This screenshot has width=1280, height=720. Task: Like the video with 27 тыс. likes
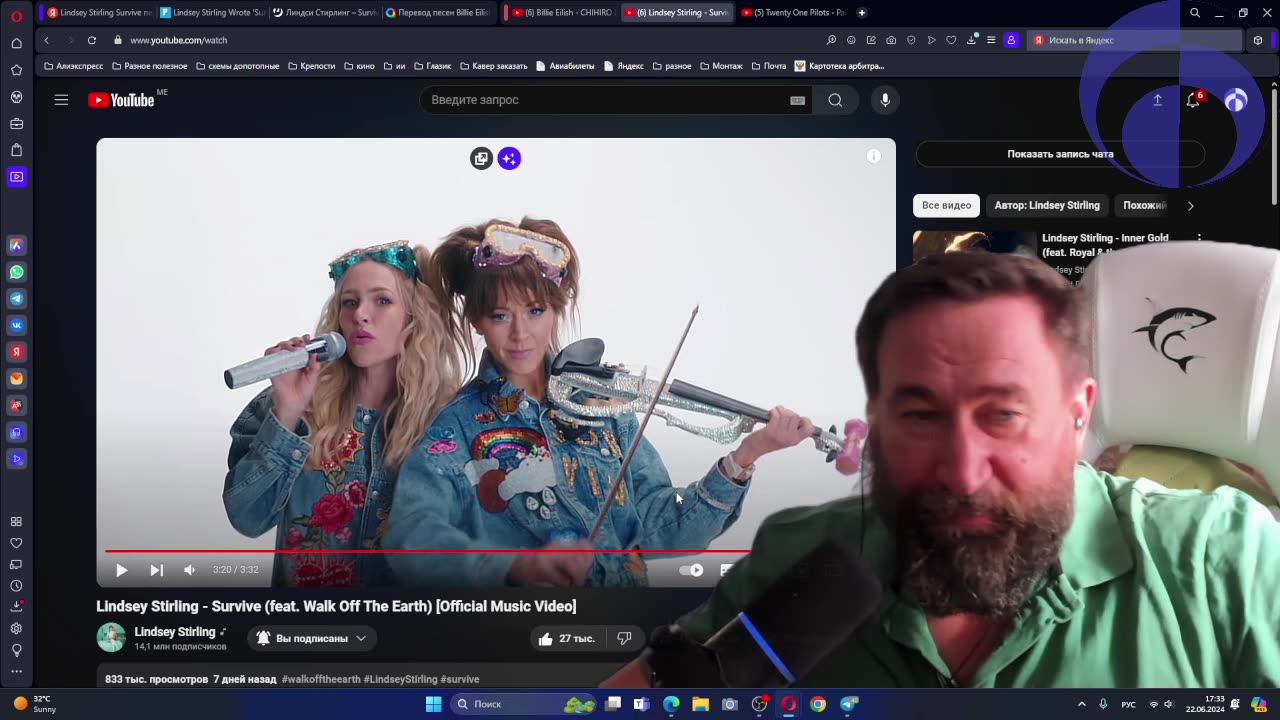pos(566,638)
